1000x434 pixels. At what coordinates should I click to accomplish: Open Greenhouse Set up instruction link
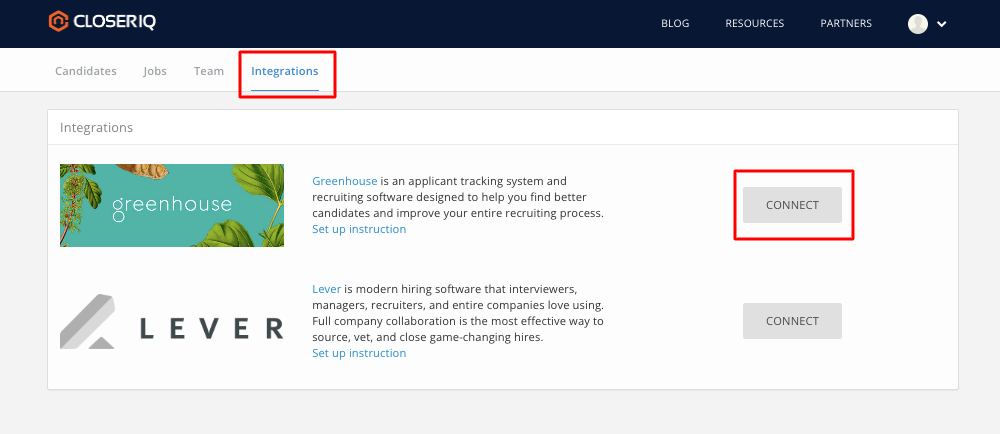[x=359, y=230]
